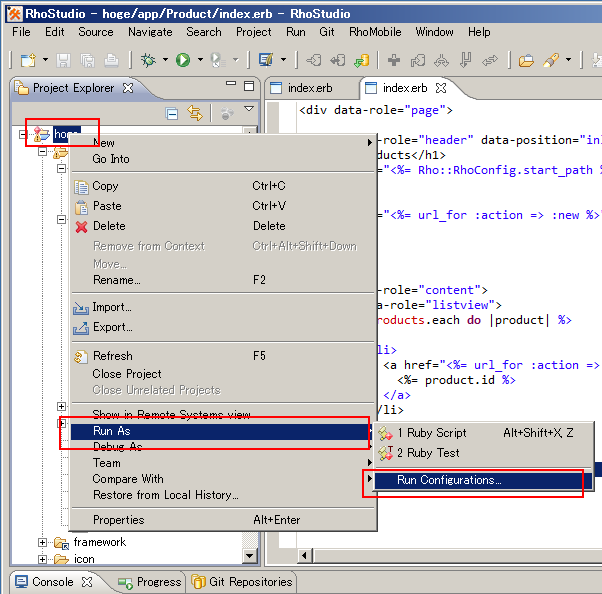Choose Rename... in the context menu
This screenshot has height=594, width=602.
[223, 280]
